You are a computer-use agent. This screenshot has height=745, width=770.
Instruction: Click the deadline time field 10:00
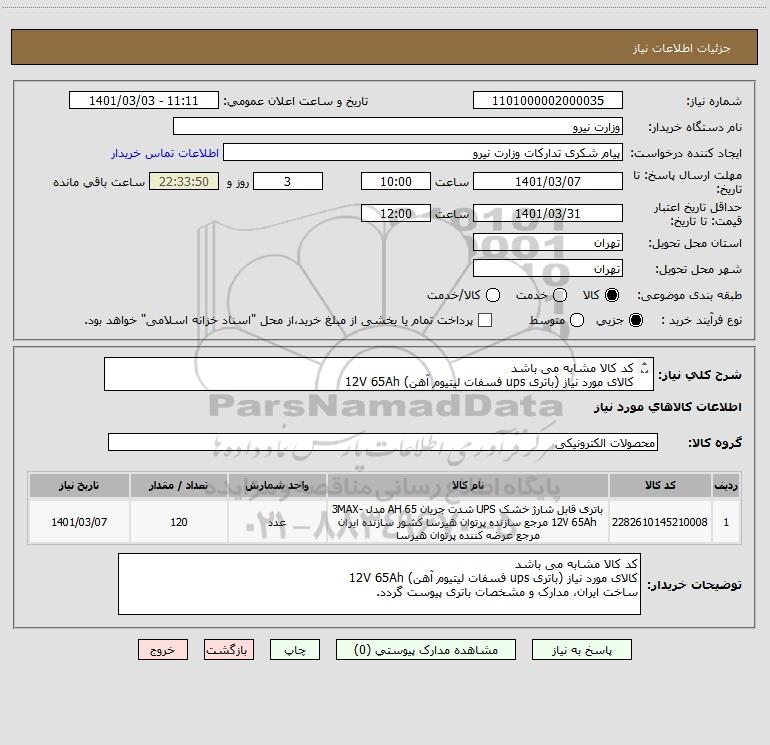point(396,181)
